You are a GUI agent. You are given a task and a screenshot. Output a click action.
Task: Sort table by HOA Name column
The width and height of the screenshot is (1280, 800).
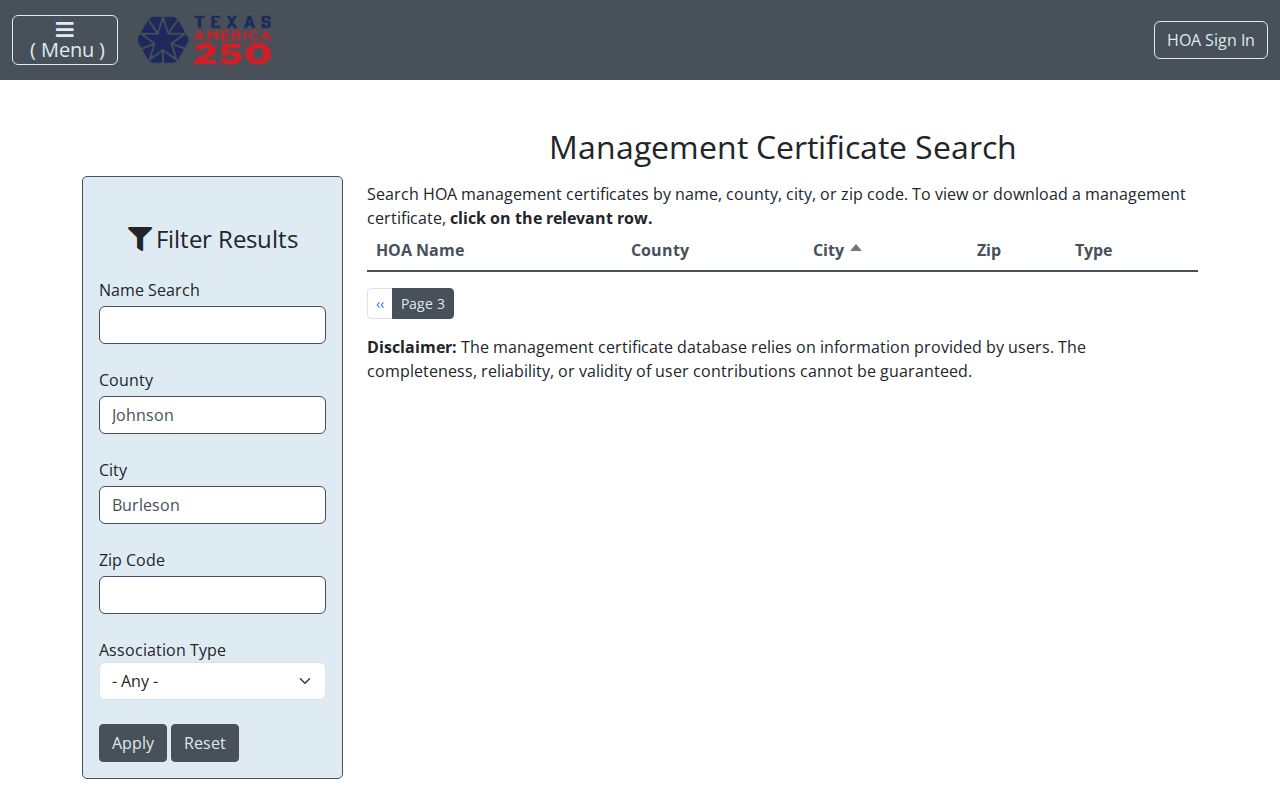pyautogui.click(x=420, y=250)
